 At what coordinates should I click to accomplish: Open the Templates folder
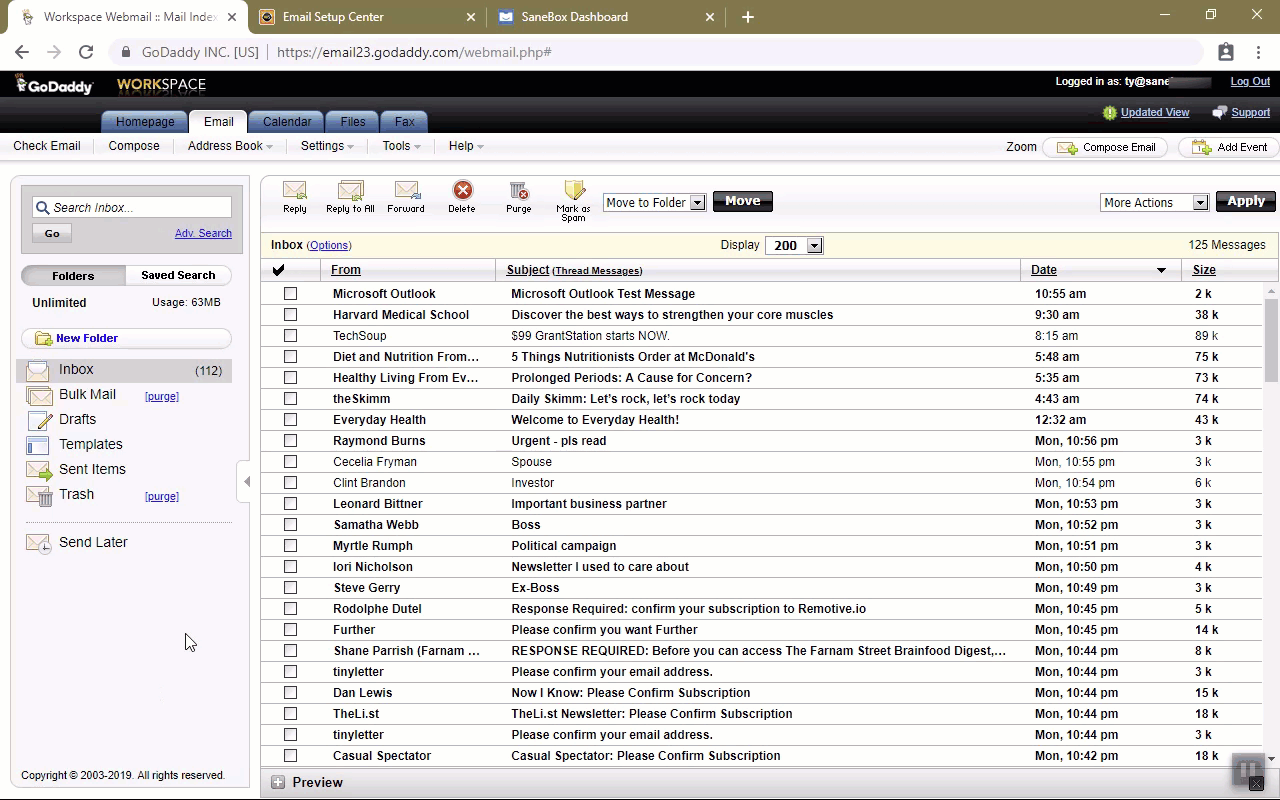click(90, 444)
